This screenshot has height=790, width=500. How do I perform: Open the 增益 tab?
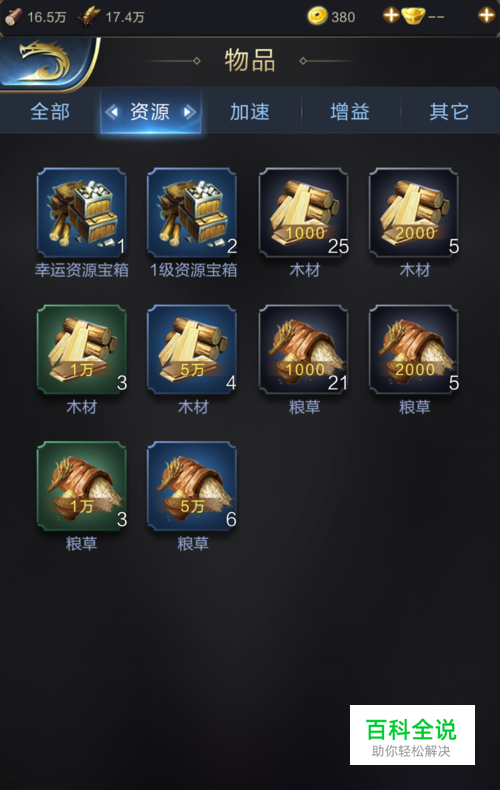[350, 111]
